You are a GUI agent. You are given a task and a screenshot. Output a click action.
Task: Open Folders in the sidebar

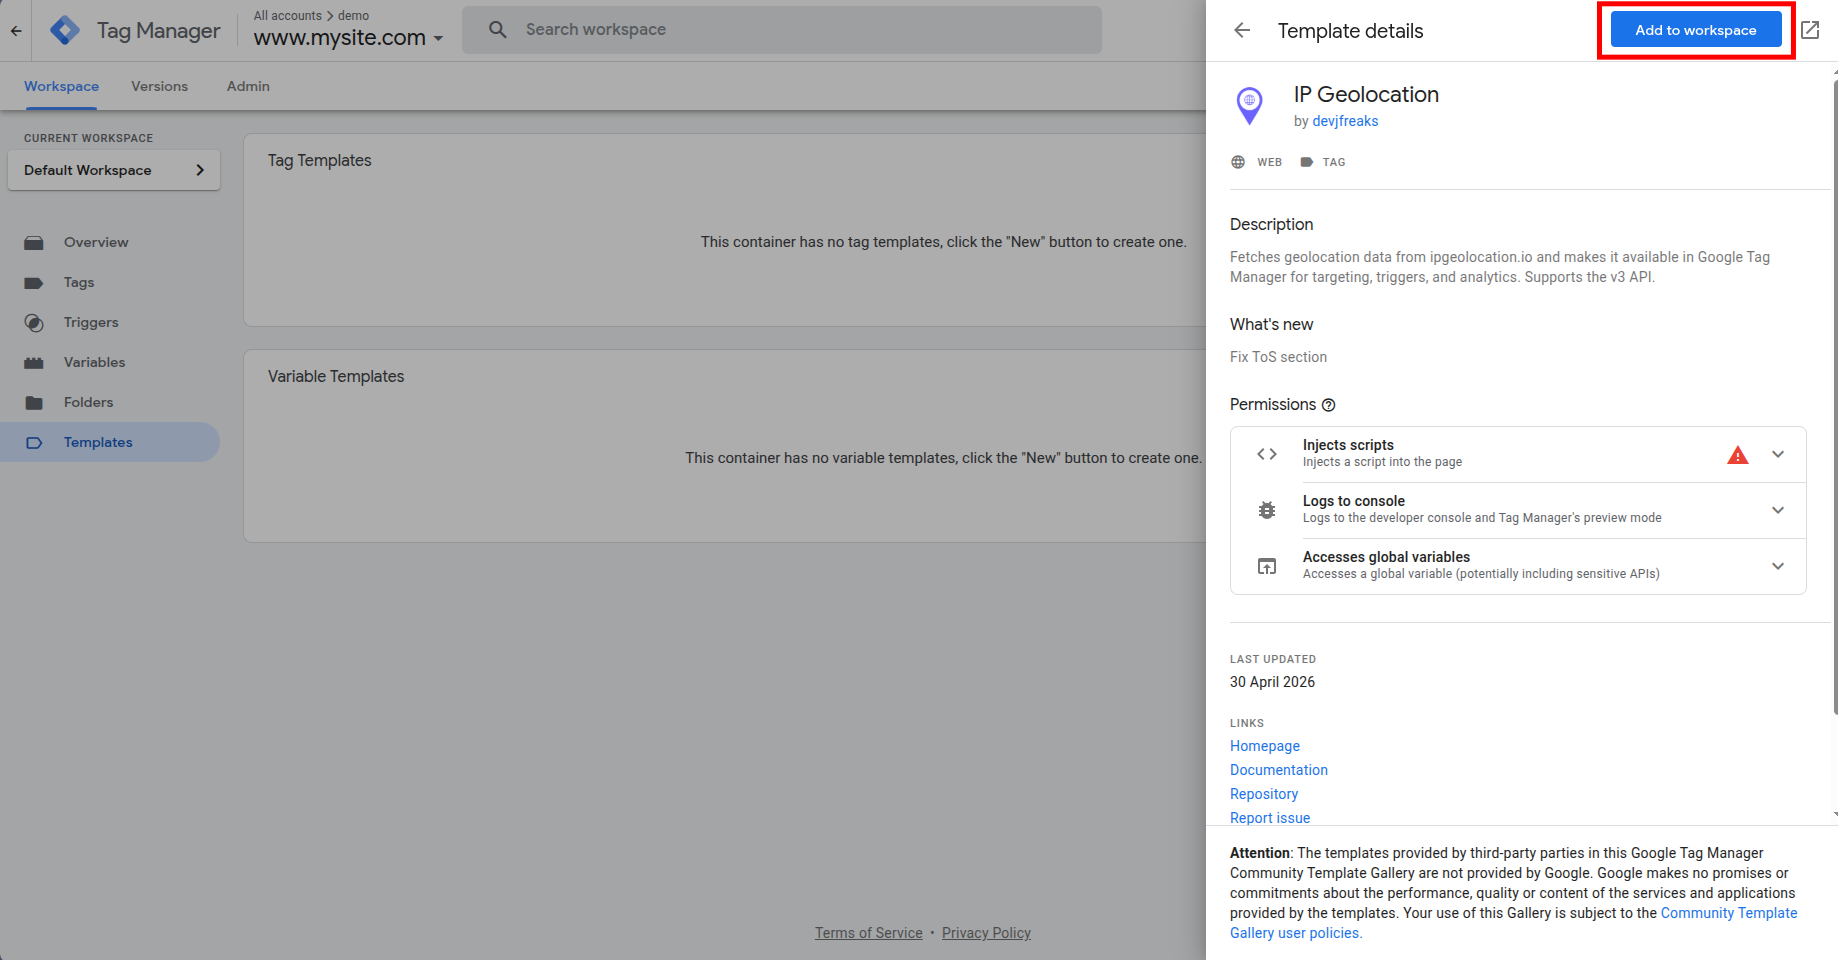[x=110, y=402]
